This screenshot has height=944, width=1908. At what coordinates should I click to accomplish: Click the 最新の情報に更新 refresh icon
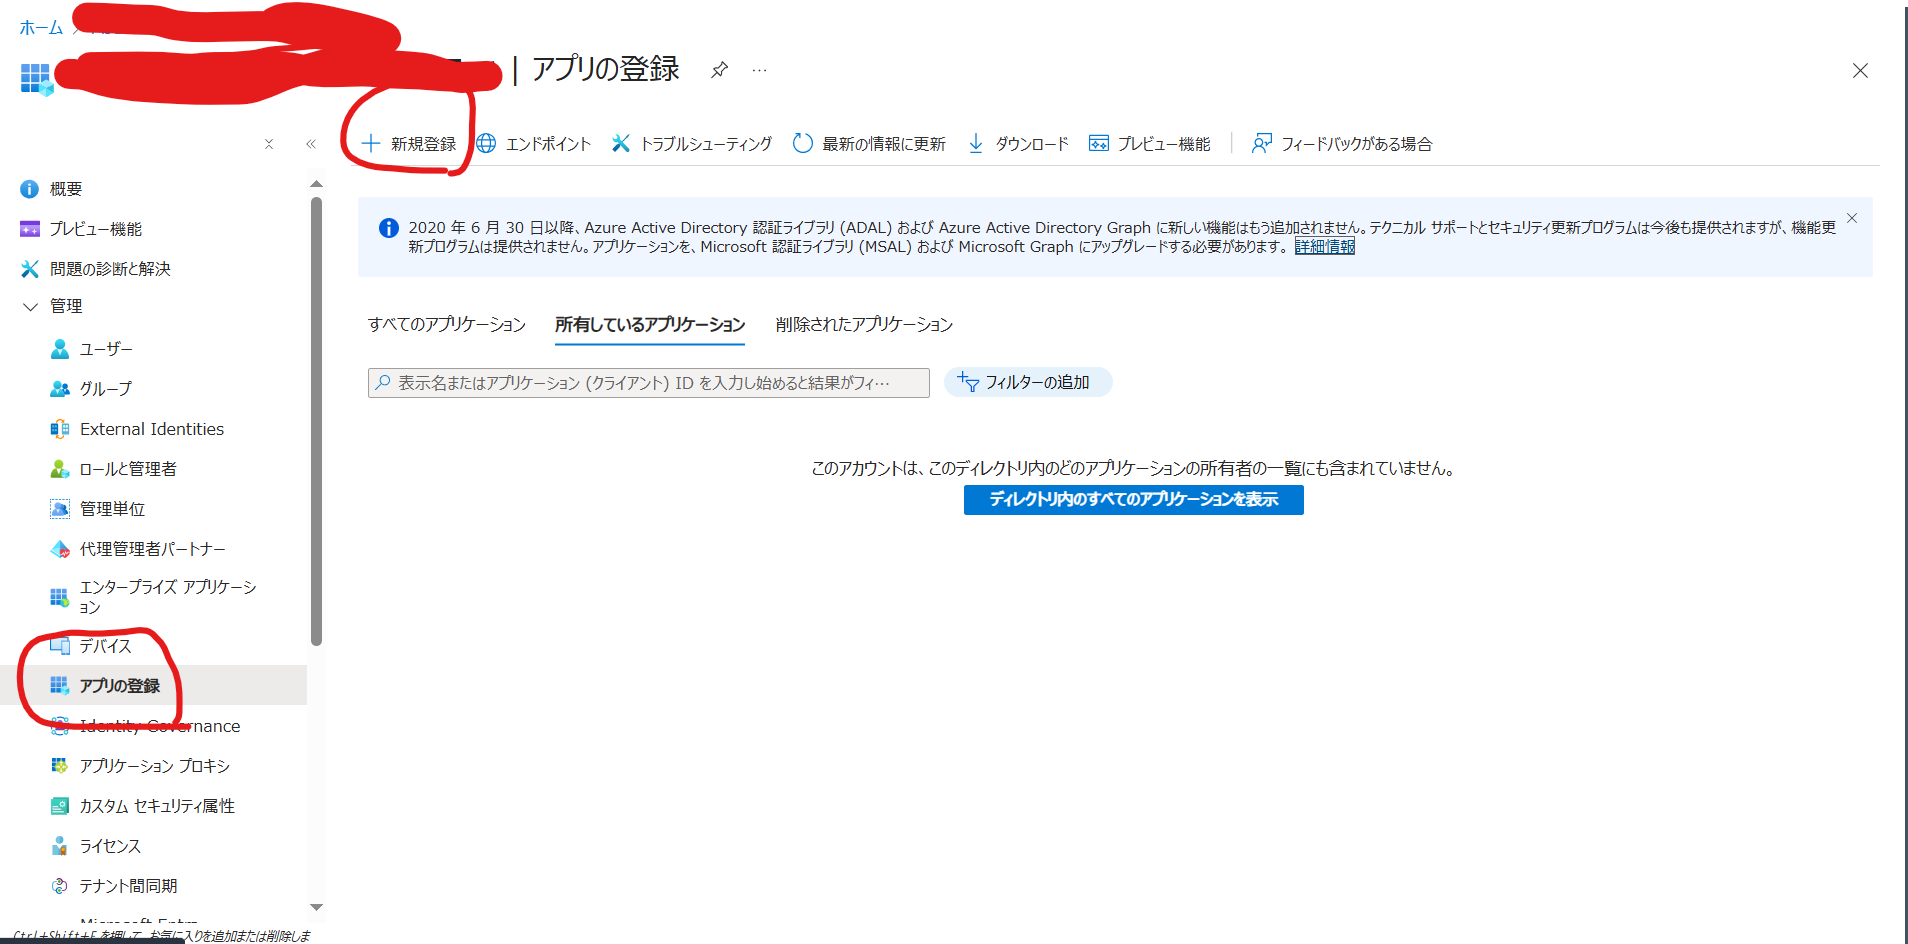tap(802, 143)
